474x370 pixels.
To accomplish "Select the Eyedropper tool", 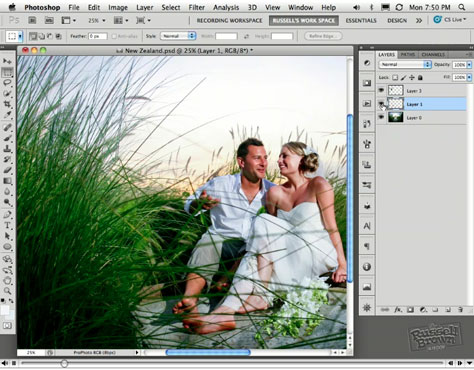I will point(7,115).
